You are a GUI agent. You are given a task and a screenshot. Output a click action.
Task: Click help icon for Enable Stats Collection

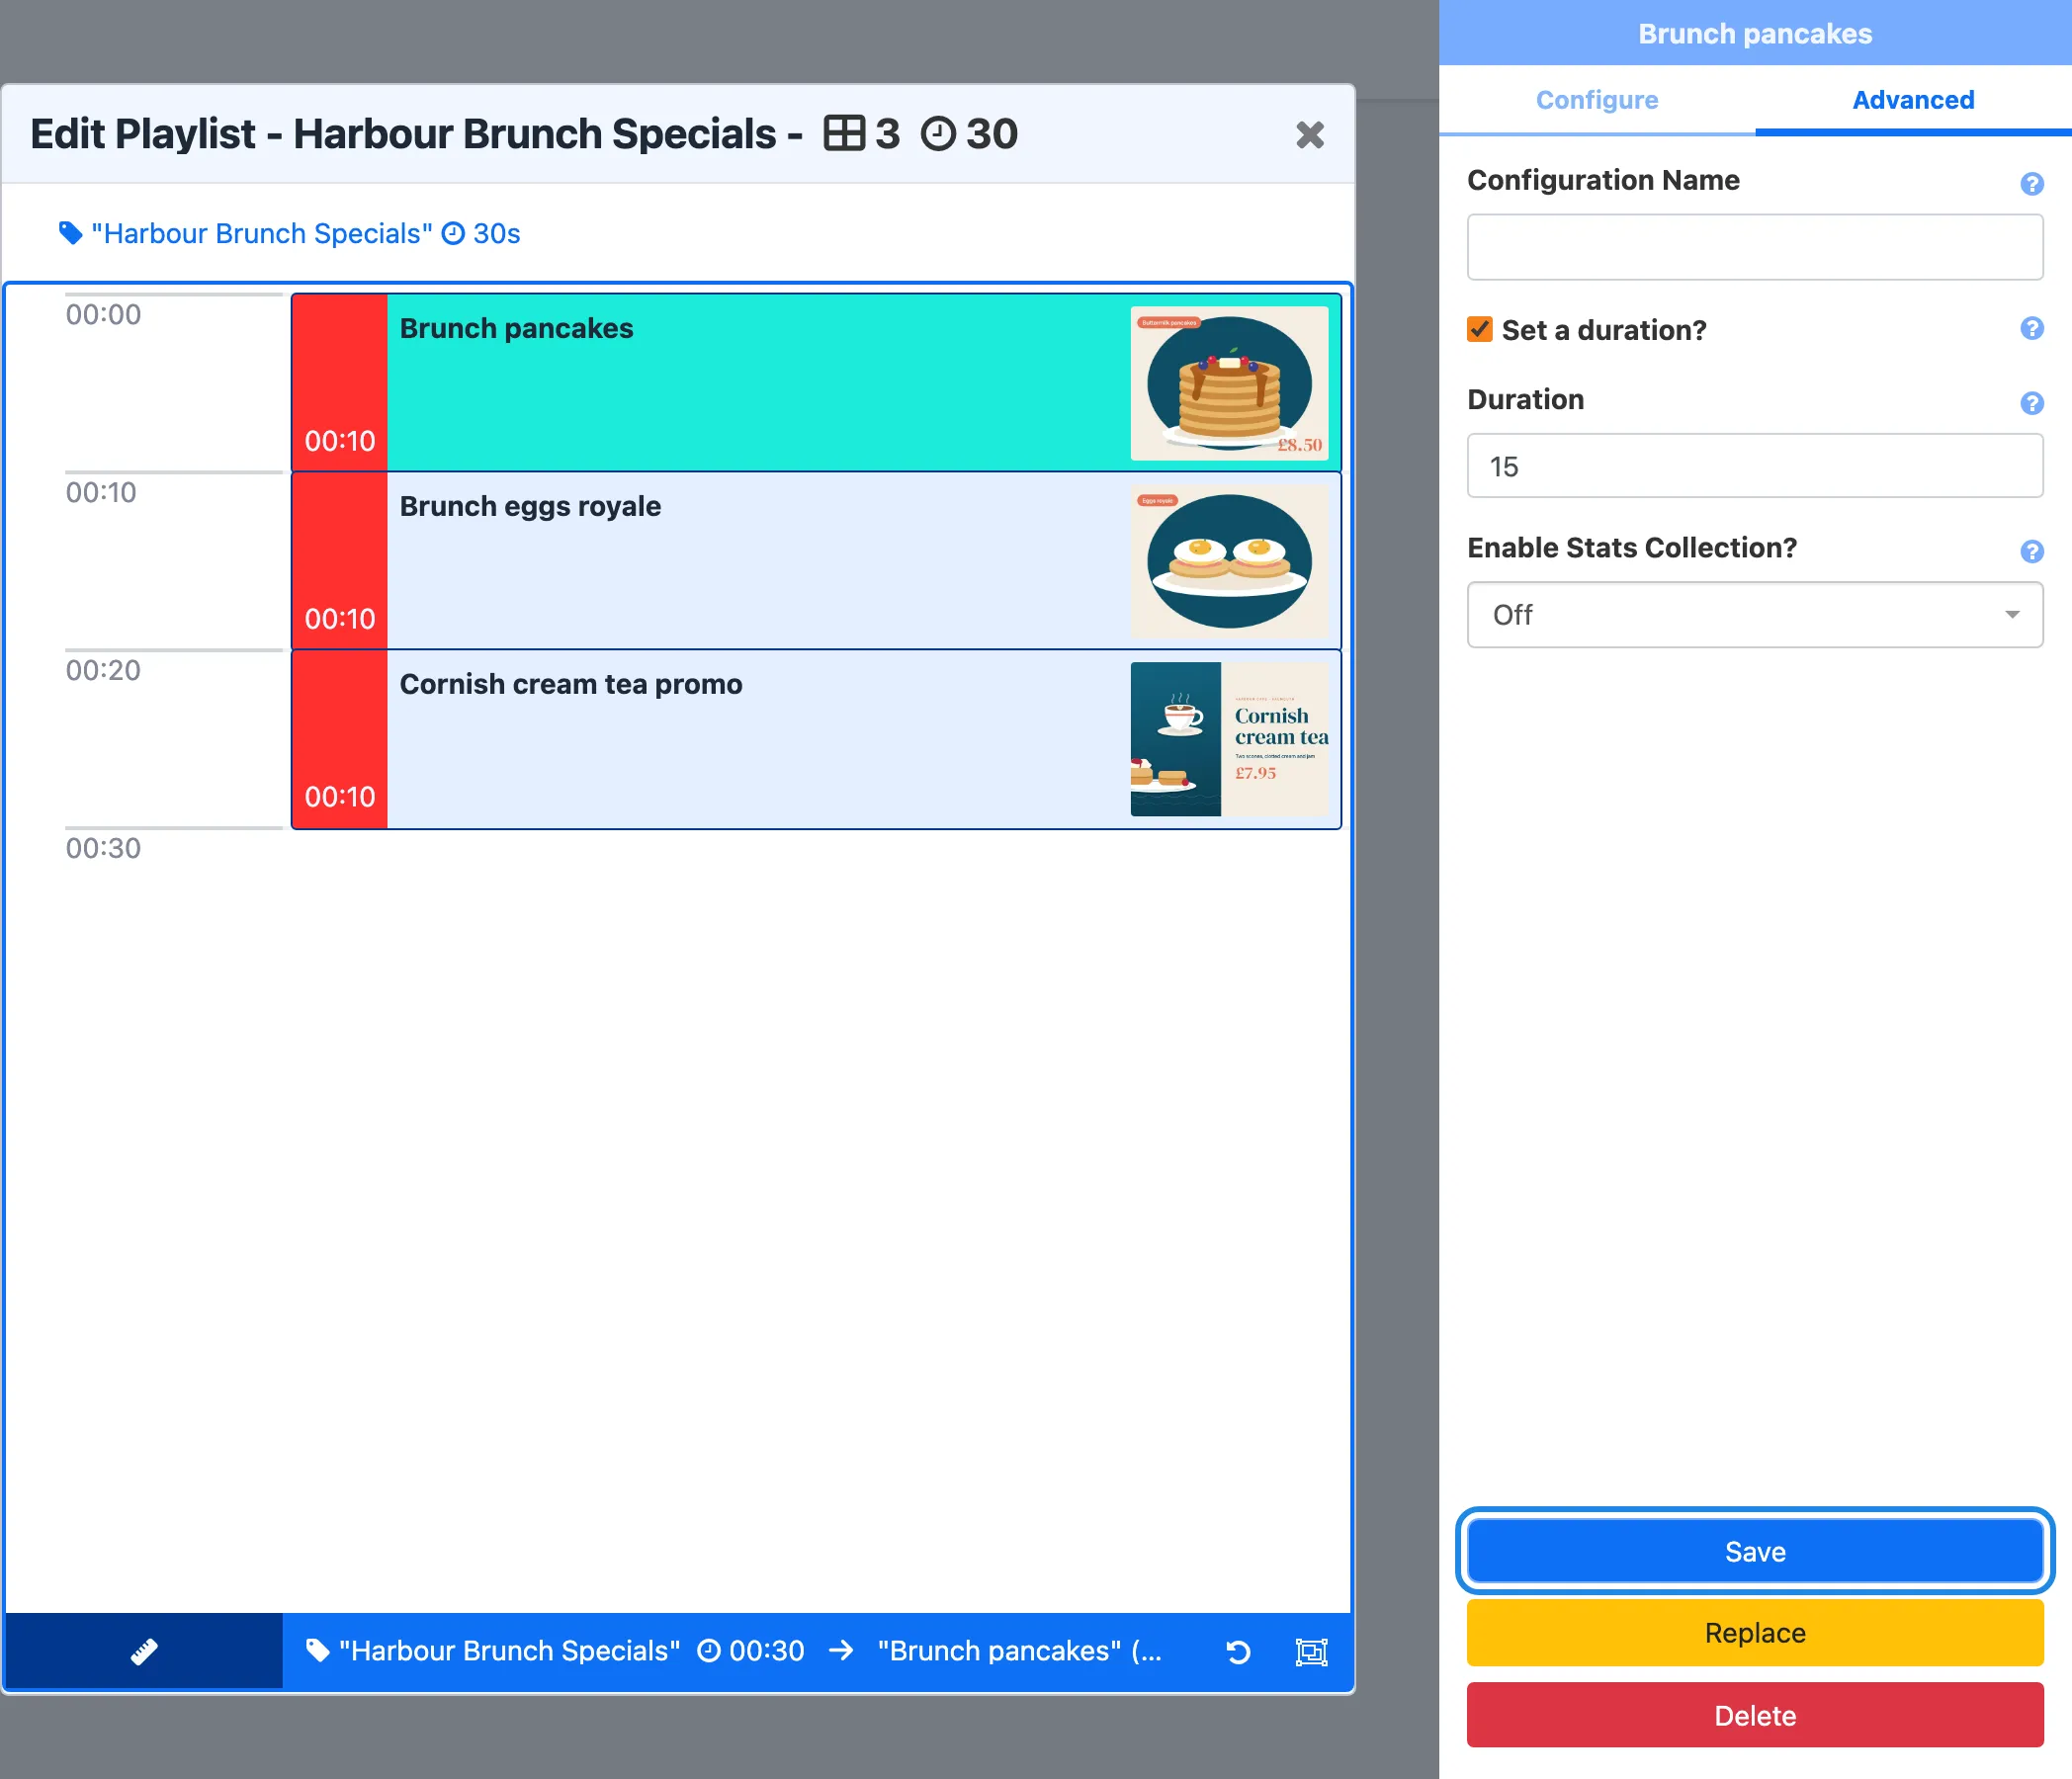point(2031,551)
